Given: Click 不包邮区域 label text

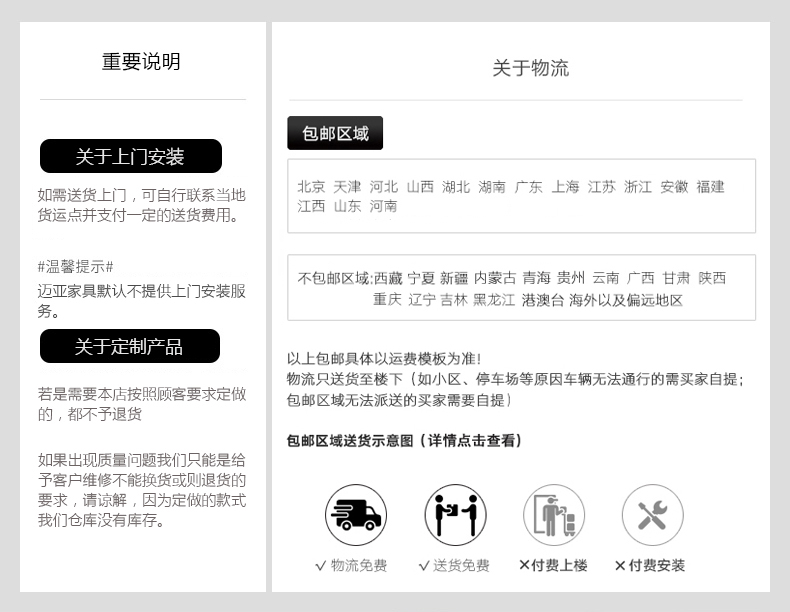Looking at the screenshot, I should click(x=334, y=278).
